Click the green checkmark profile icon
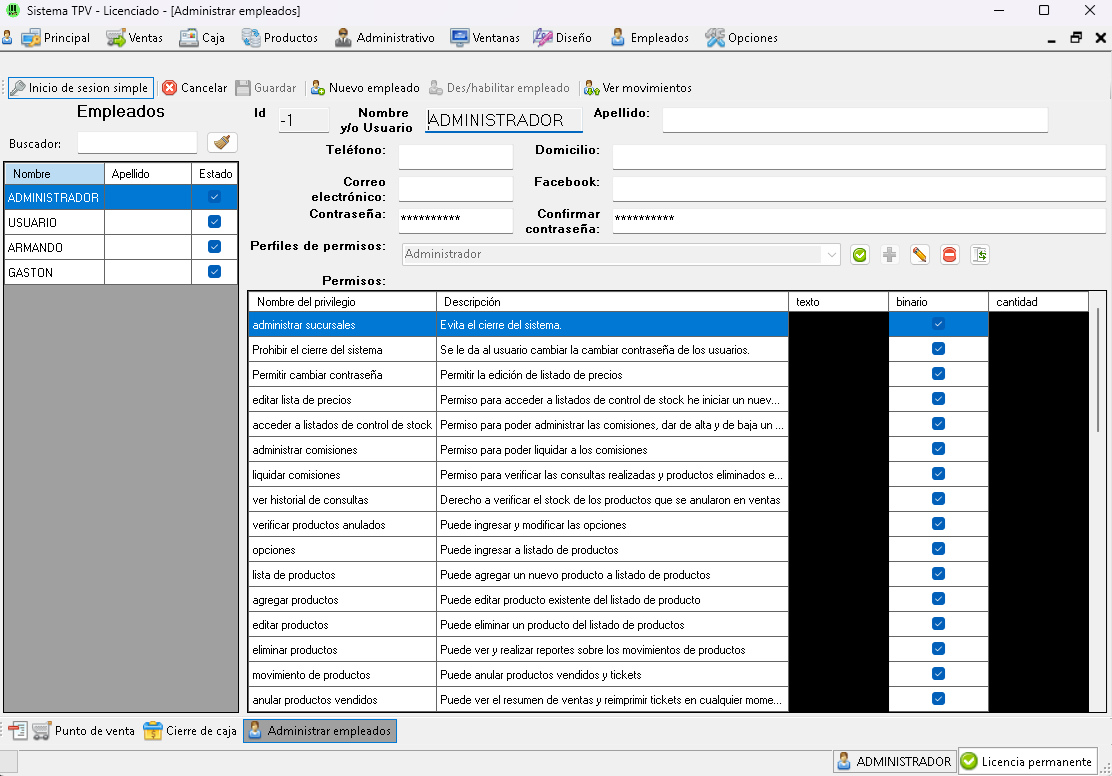 (x=859, y=255)
